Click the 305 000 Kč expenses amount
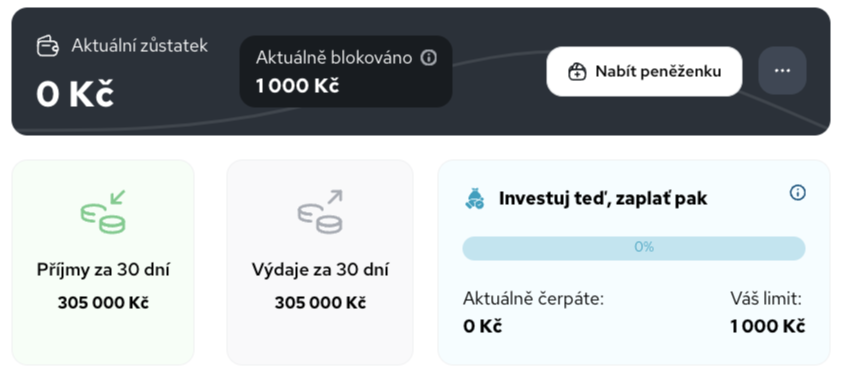The image size is (848, 376). pos(320,302)
